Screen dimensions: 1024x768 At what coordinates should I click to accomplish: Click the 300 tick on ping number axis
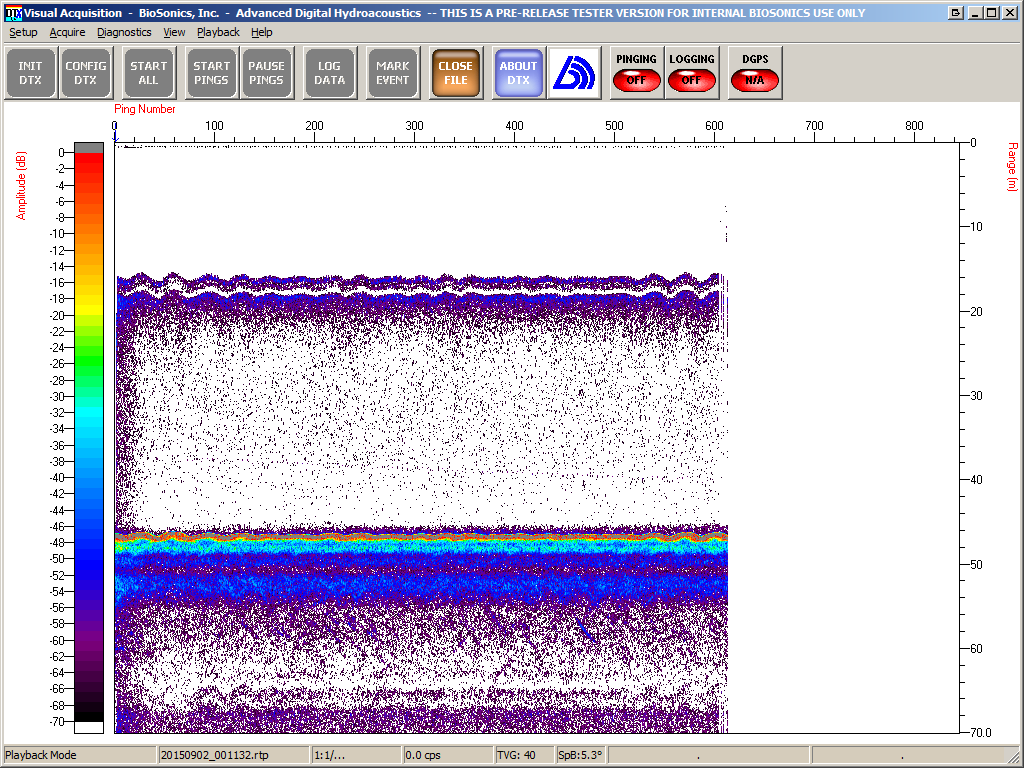414,125
